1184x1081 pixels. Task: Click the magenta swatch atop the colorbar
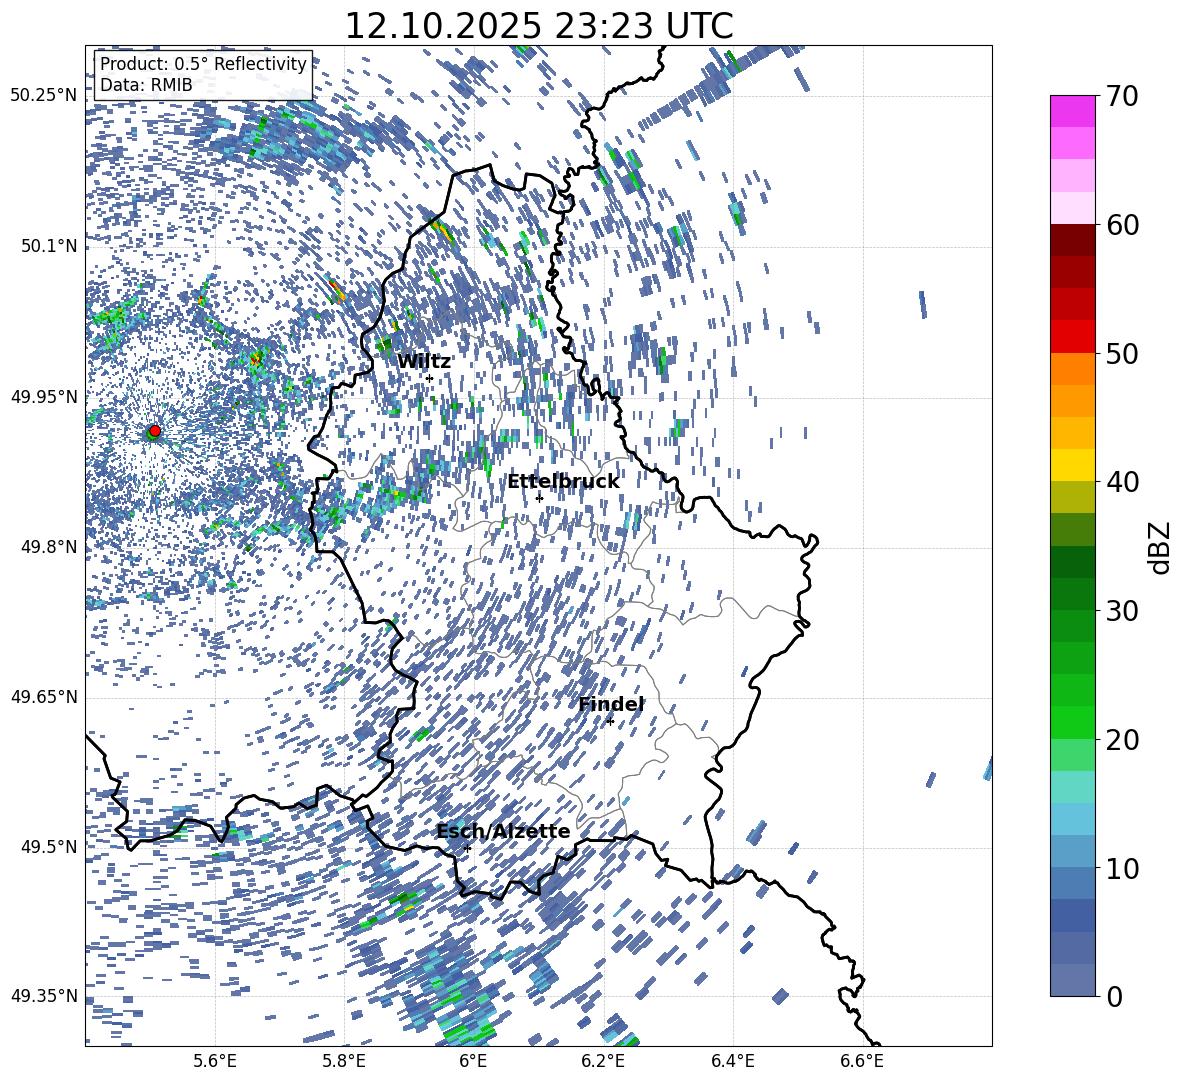[1073, 112]
